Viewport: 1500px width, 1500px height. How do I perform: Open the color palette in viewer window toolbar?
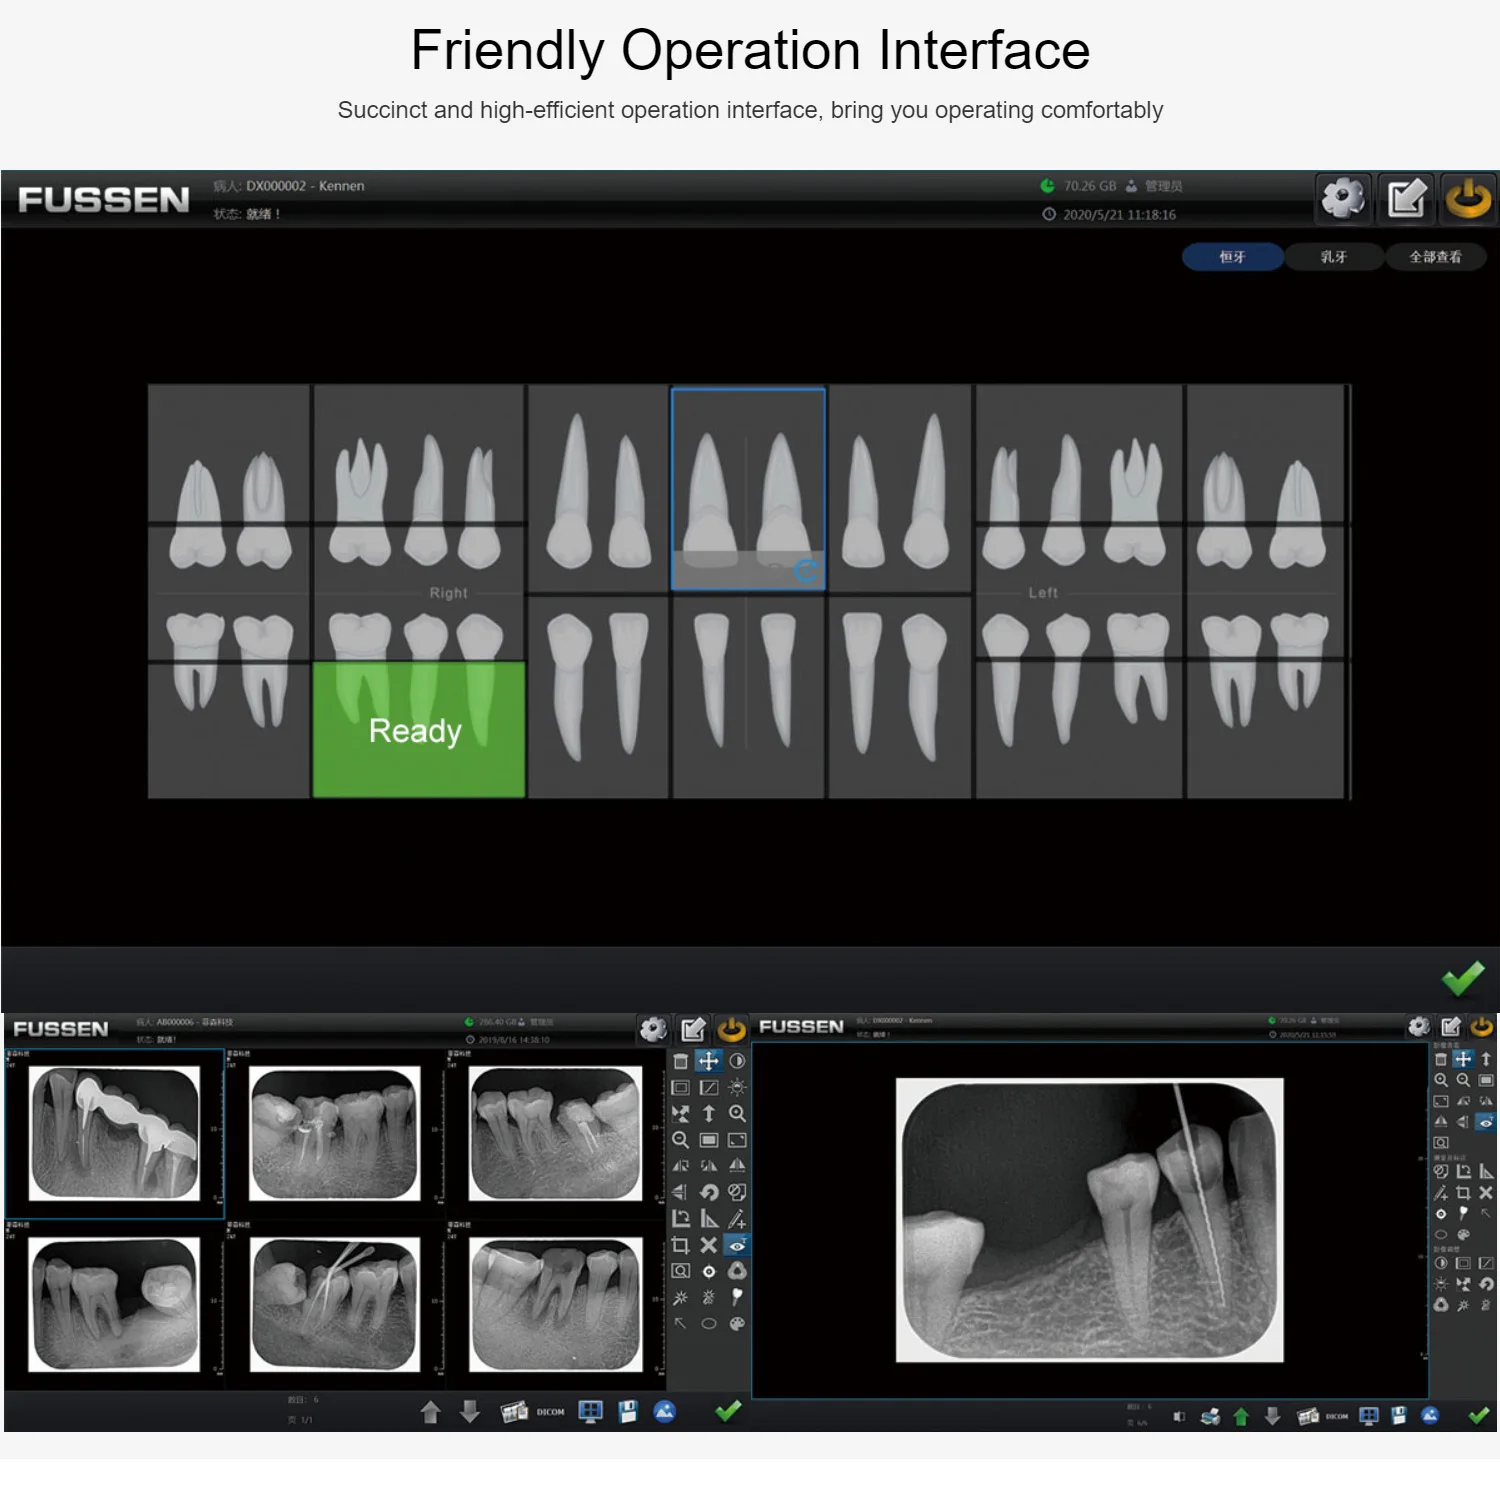1463,1235
